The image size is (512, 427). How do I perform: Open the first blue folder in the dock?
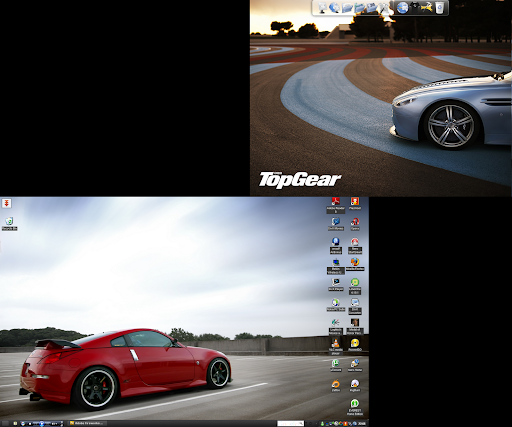coord(347,8)
